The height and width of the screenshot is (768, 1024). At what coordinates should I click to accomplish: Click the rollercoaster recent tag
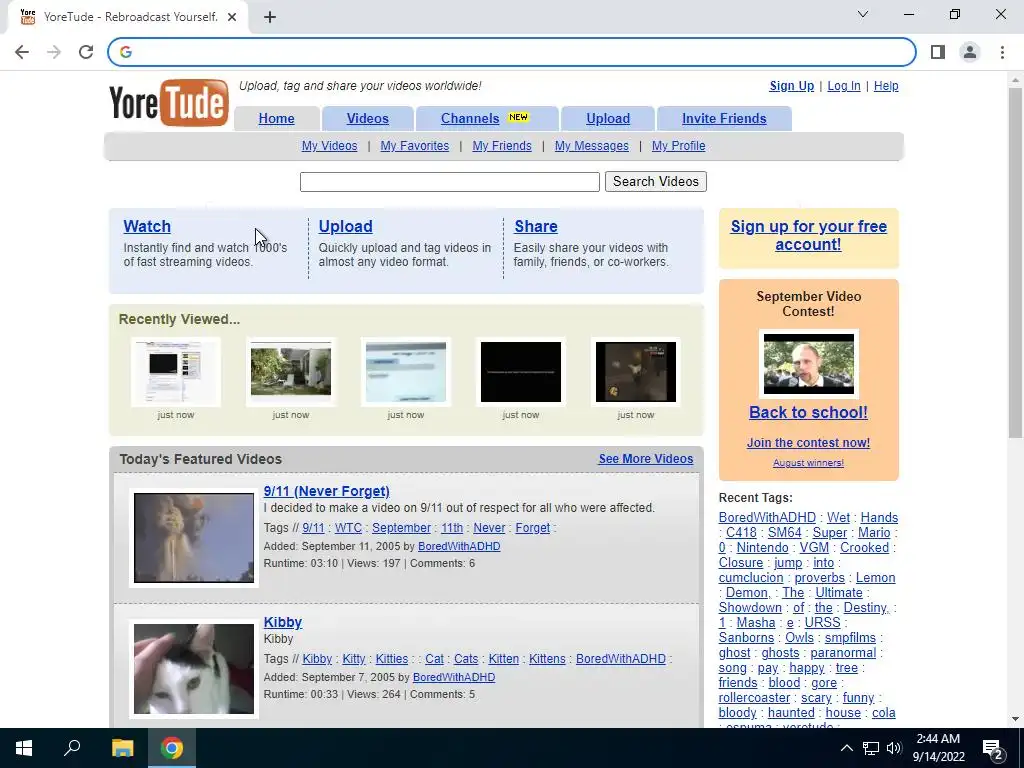[x=754, y=697]
